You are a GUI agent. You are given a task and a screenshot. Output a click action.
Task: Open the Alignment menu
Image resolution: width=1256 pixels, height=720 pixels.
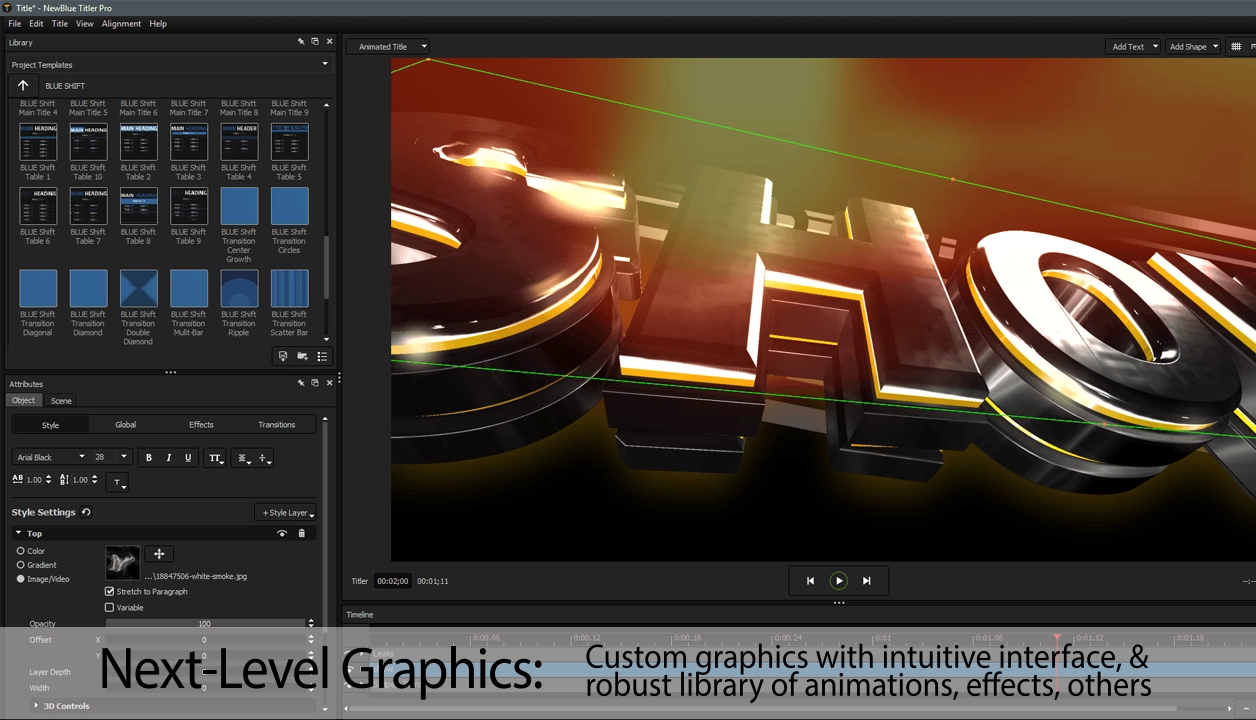121,23
